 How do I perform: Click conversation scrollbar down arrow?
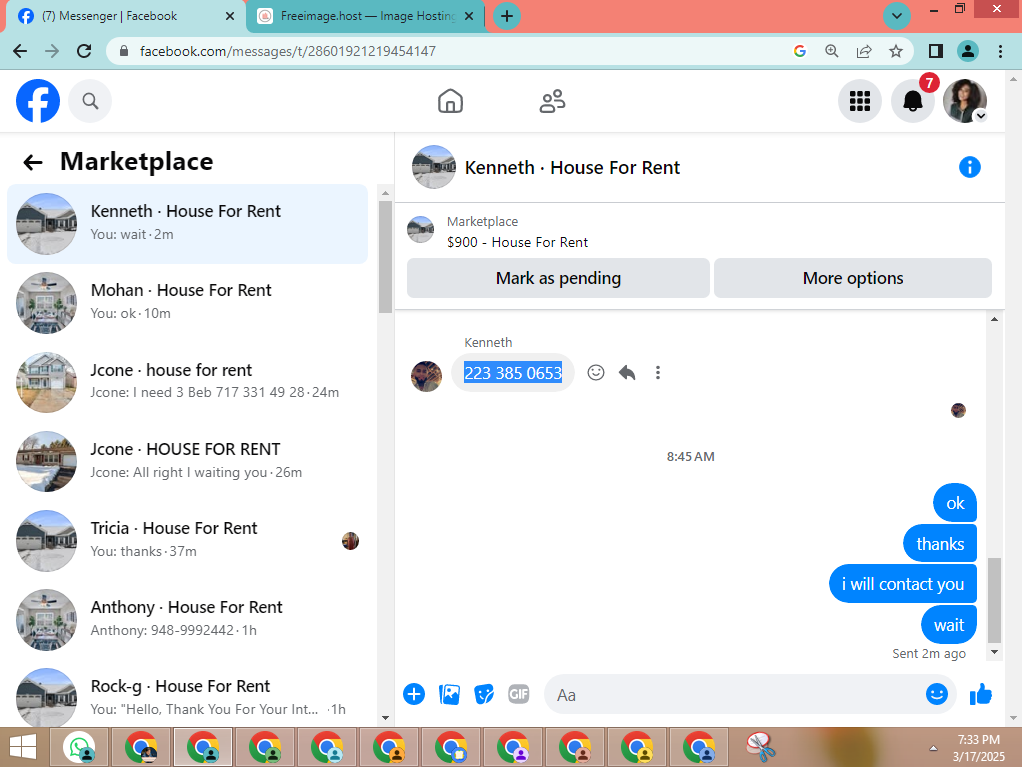point(994,652)
